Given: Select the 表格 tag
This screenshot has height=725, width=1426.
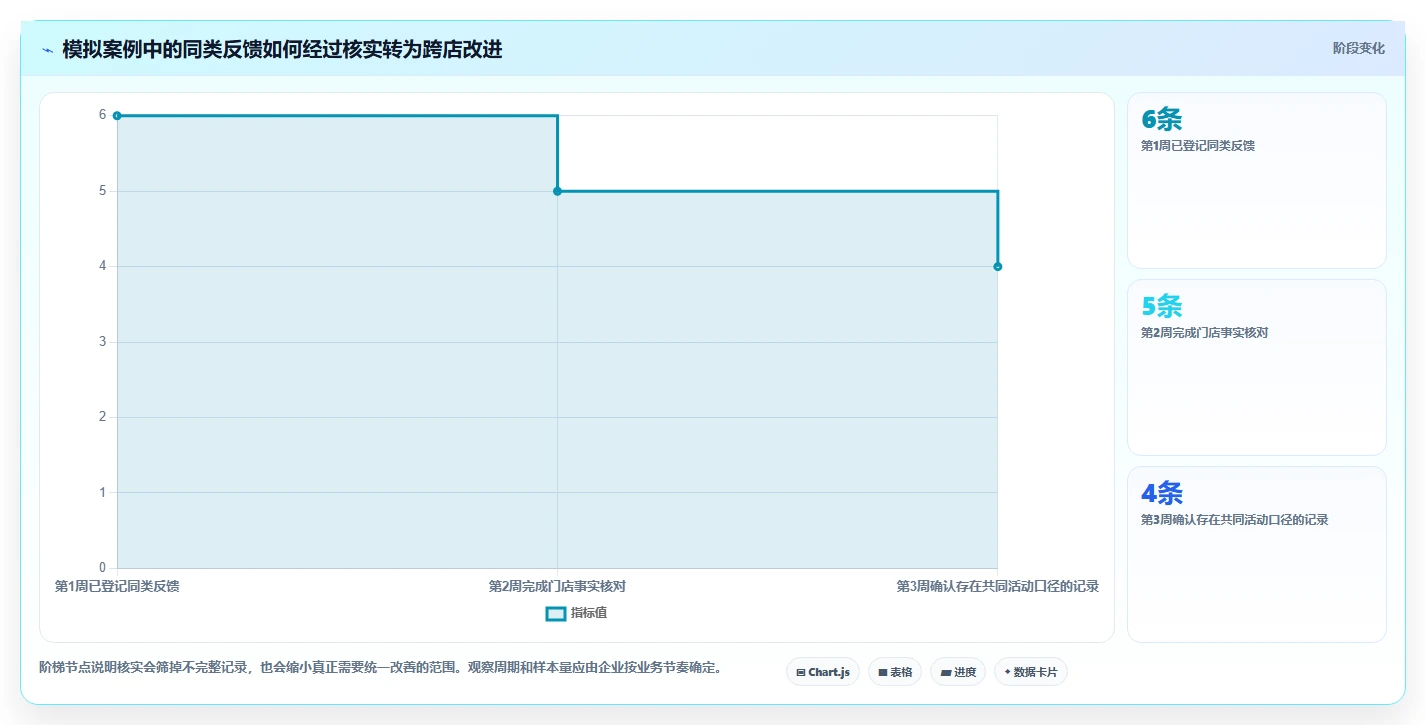Looking at the screenshot, I should click(x=895, y=672).
